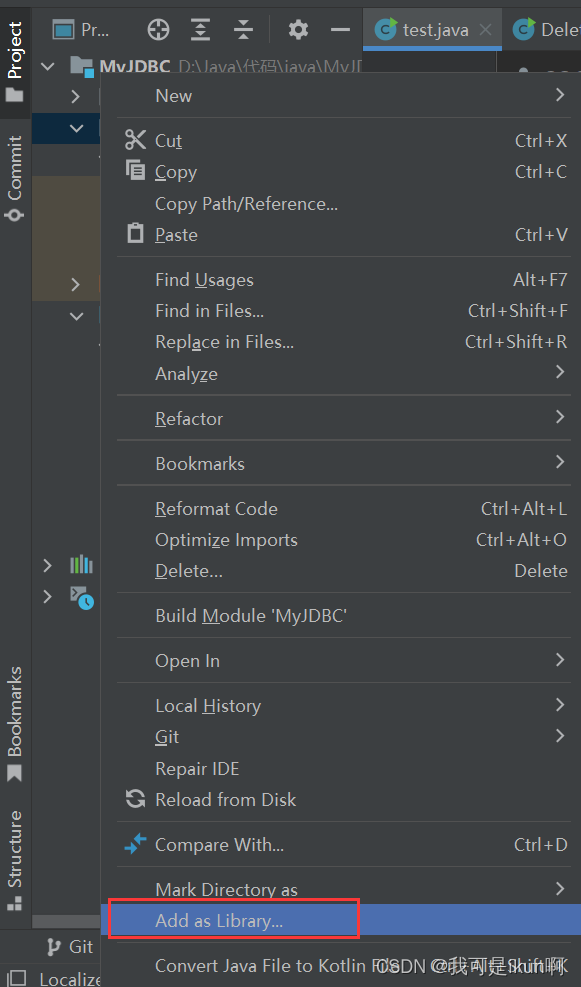Screen dimensions: 581x987
Task: Open the Git tool window at bottom
Action: [x=71, y=947]
